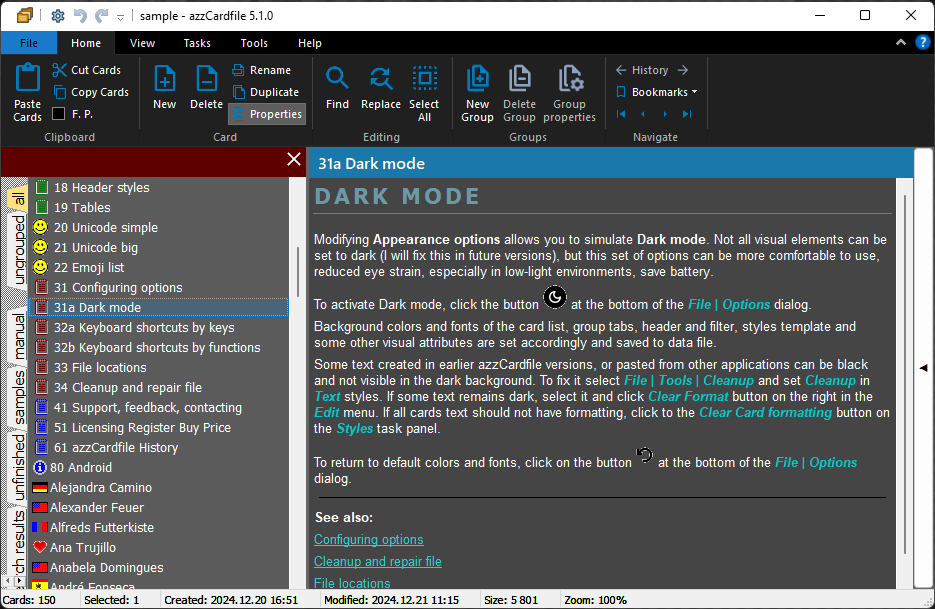Open card Properties
This screenshot has height=609, width=935.
point(267,114)
